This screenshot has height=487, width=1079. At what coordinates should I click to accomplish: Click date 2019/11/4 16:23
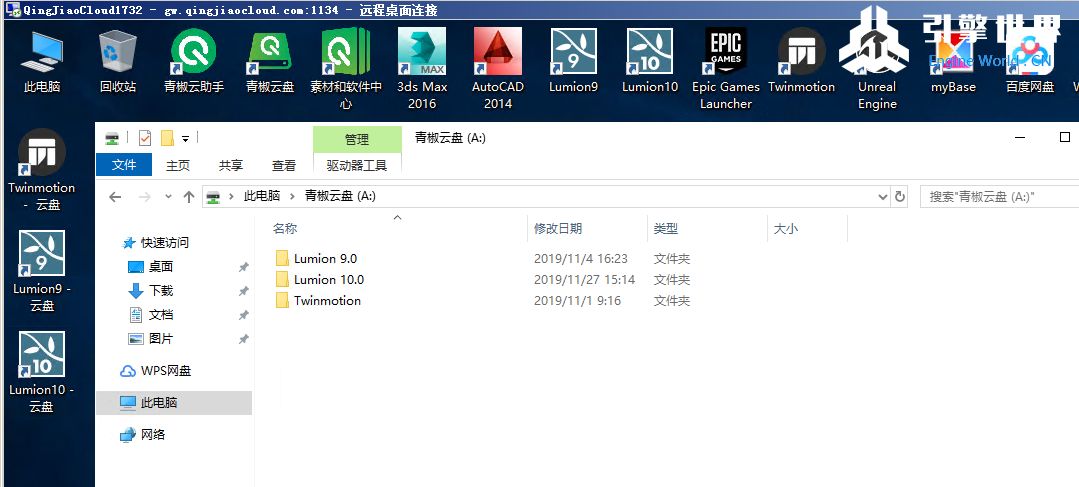[581, 259]
